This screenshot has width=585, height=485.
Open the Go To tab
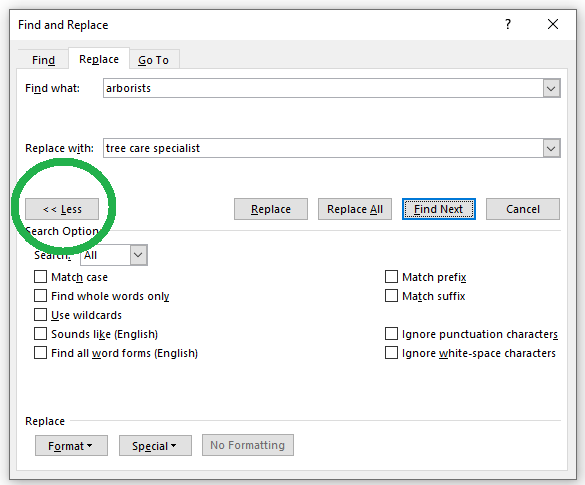tap(153, 60)
